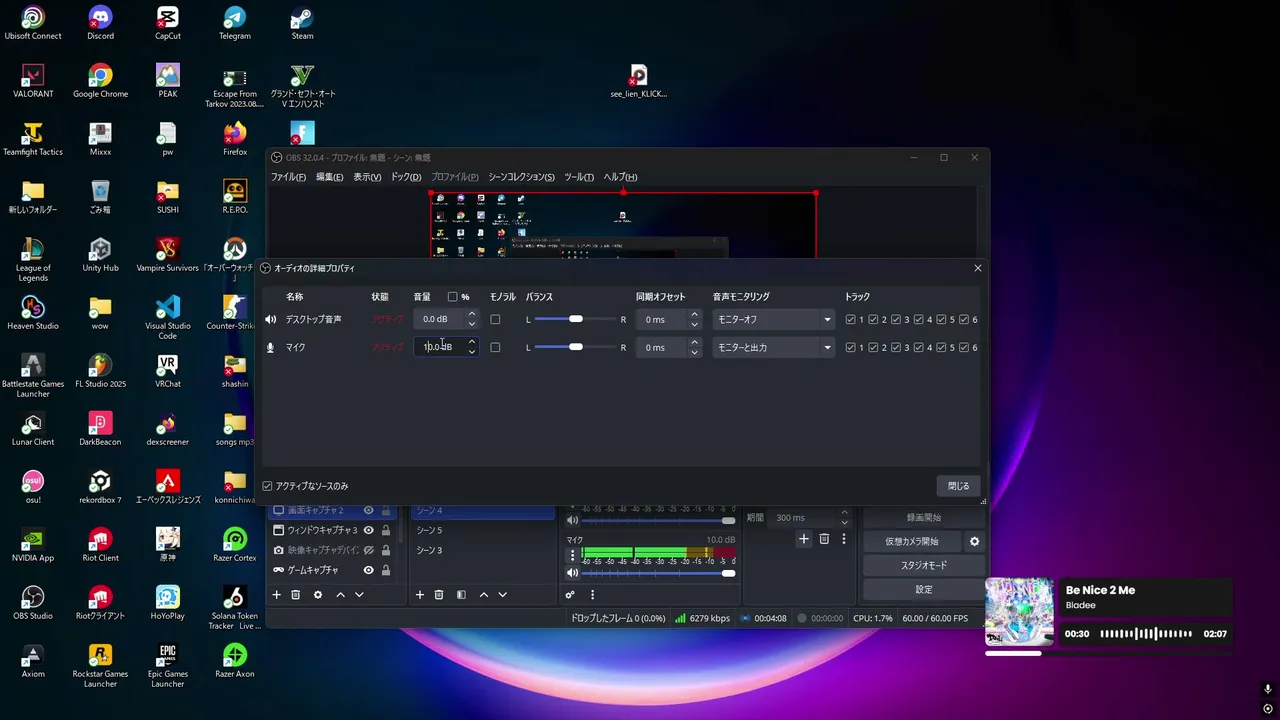Open Visual Studio Code shortcut
Viewport: 1280px width, 720px height.
(x=168, y=318)
